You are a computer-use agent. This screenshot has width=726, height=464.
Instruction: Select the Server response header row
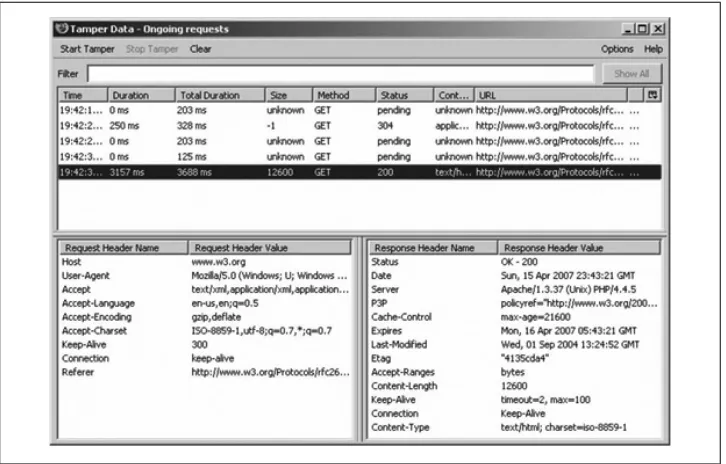click(x=514, y=289)
